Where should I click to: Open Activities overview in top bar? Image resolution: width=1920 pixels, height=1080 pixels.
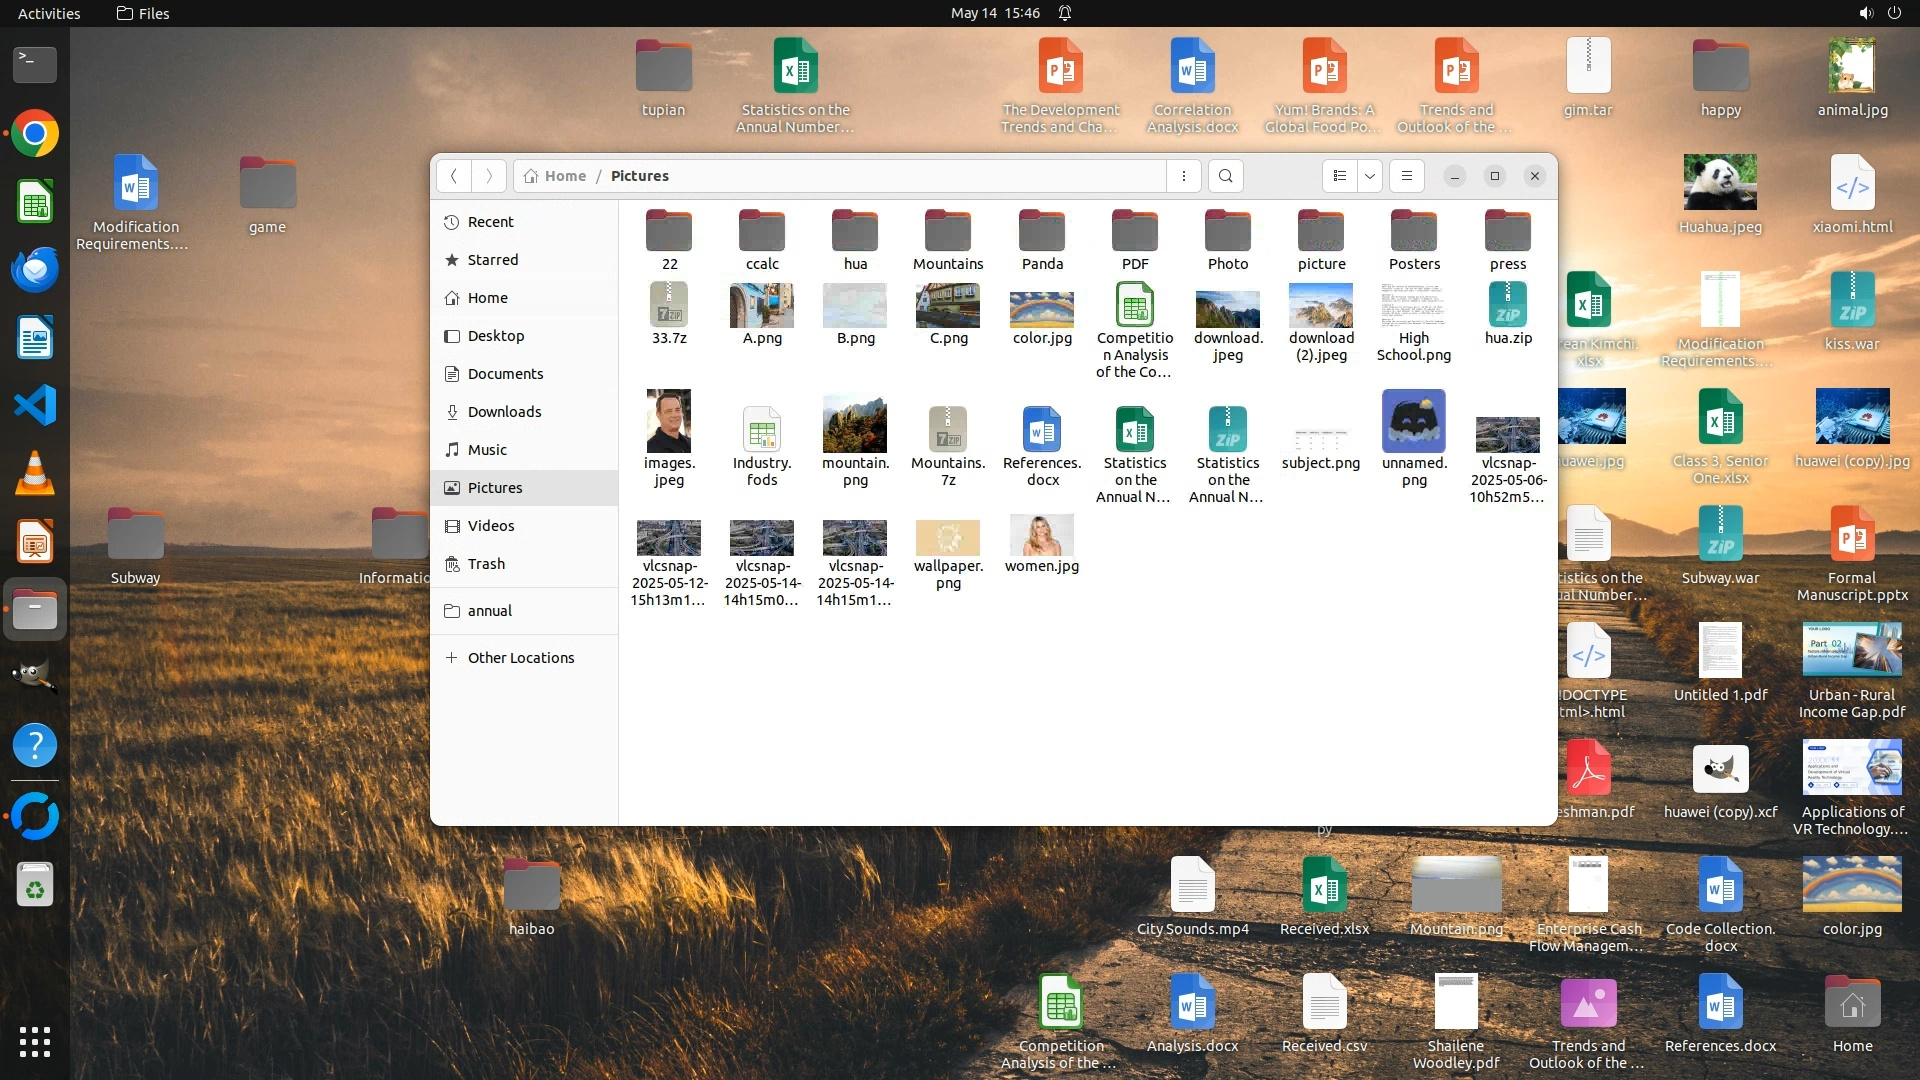[49, 13]
